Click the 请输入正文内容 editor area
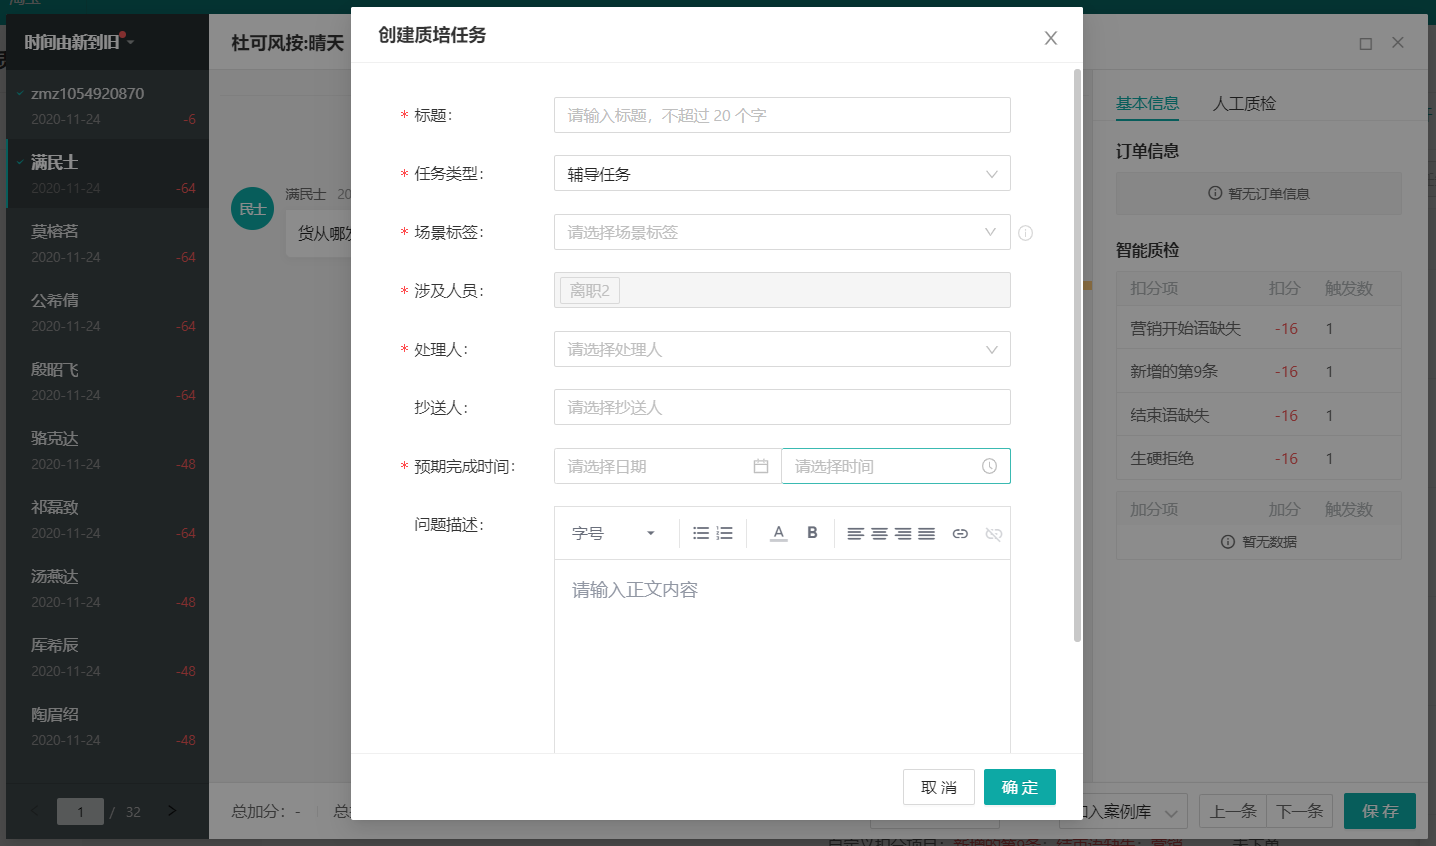Viewport: 1436px width, 846px height. 782,655
